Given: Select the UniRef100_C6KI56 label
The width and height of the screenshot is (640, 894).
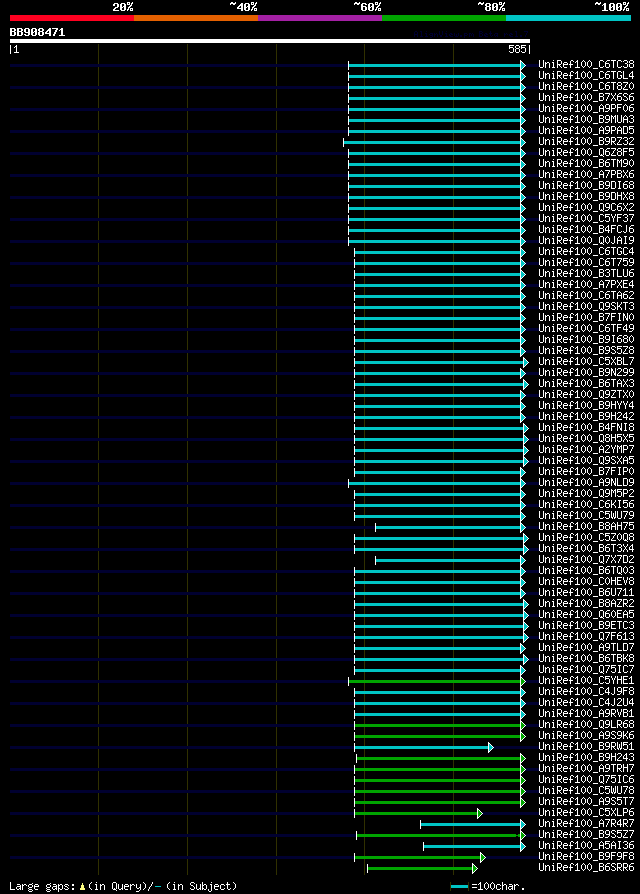Looking at the screenshot, I should [x=586, y=504].
